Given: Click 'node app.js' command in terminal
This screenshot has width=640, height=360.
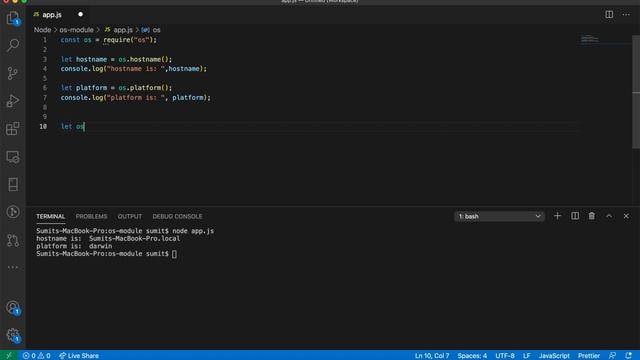Looking at the screenshot, I should pos(193,231).
